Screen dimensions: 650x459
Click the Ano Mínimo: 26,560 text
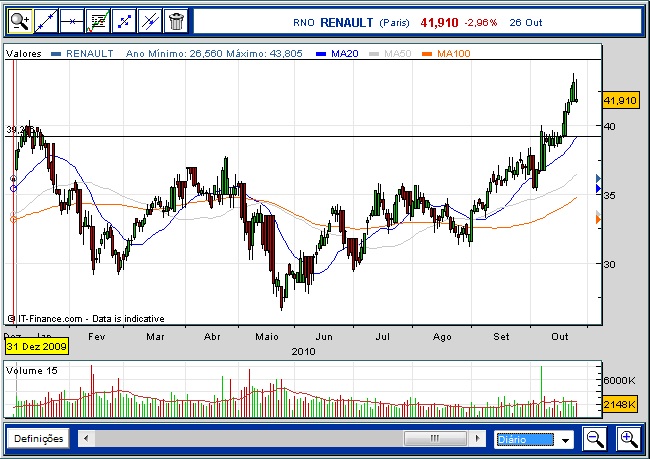174,53
